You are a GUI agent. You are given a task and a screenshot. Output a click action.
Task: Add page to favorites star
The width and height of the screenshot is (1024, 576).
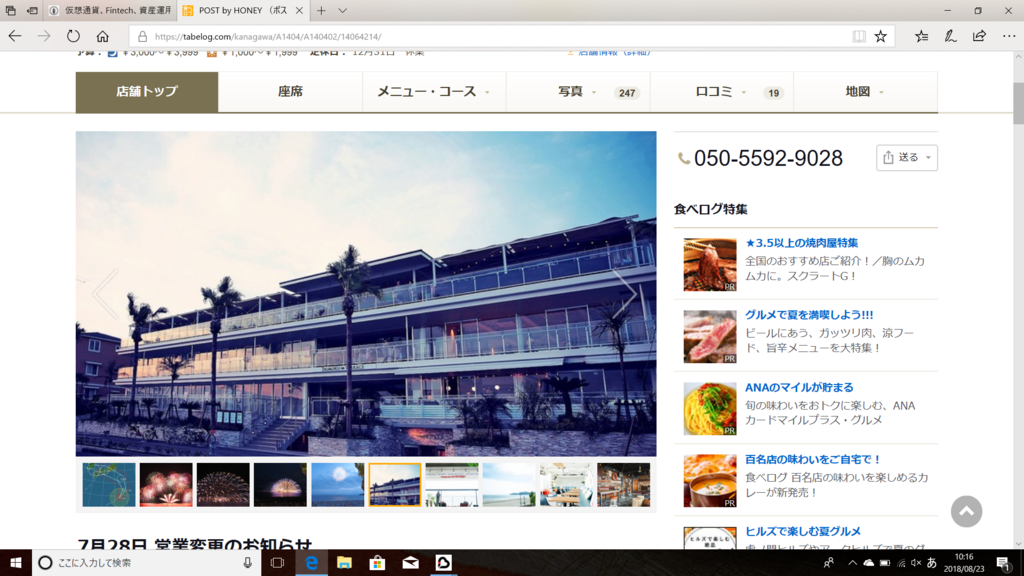(881, 37)
